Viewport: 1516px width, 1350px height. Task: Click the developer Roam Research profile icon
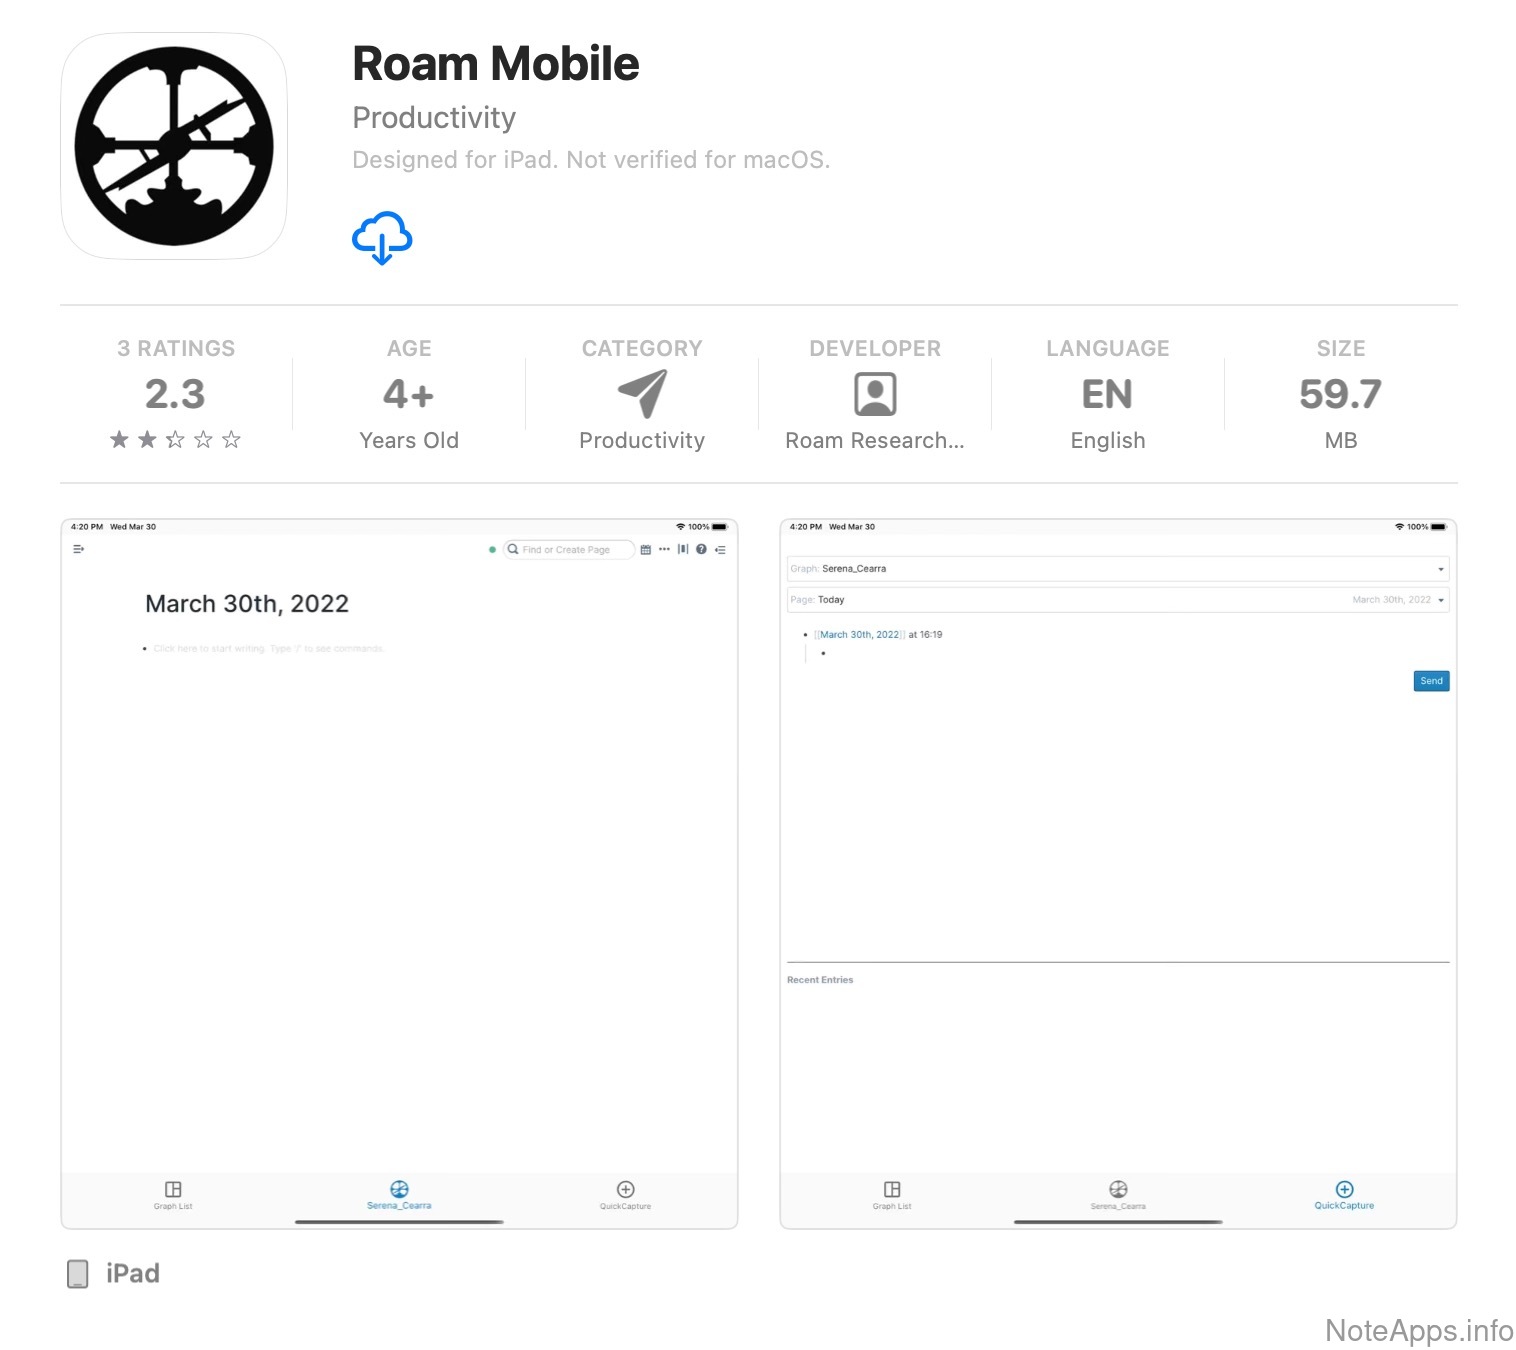pos(875,394)
